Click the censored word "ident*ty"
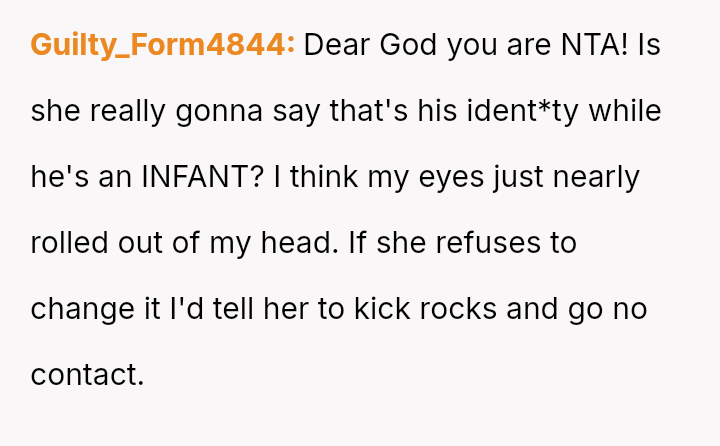 coord(523,111)
